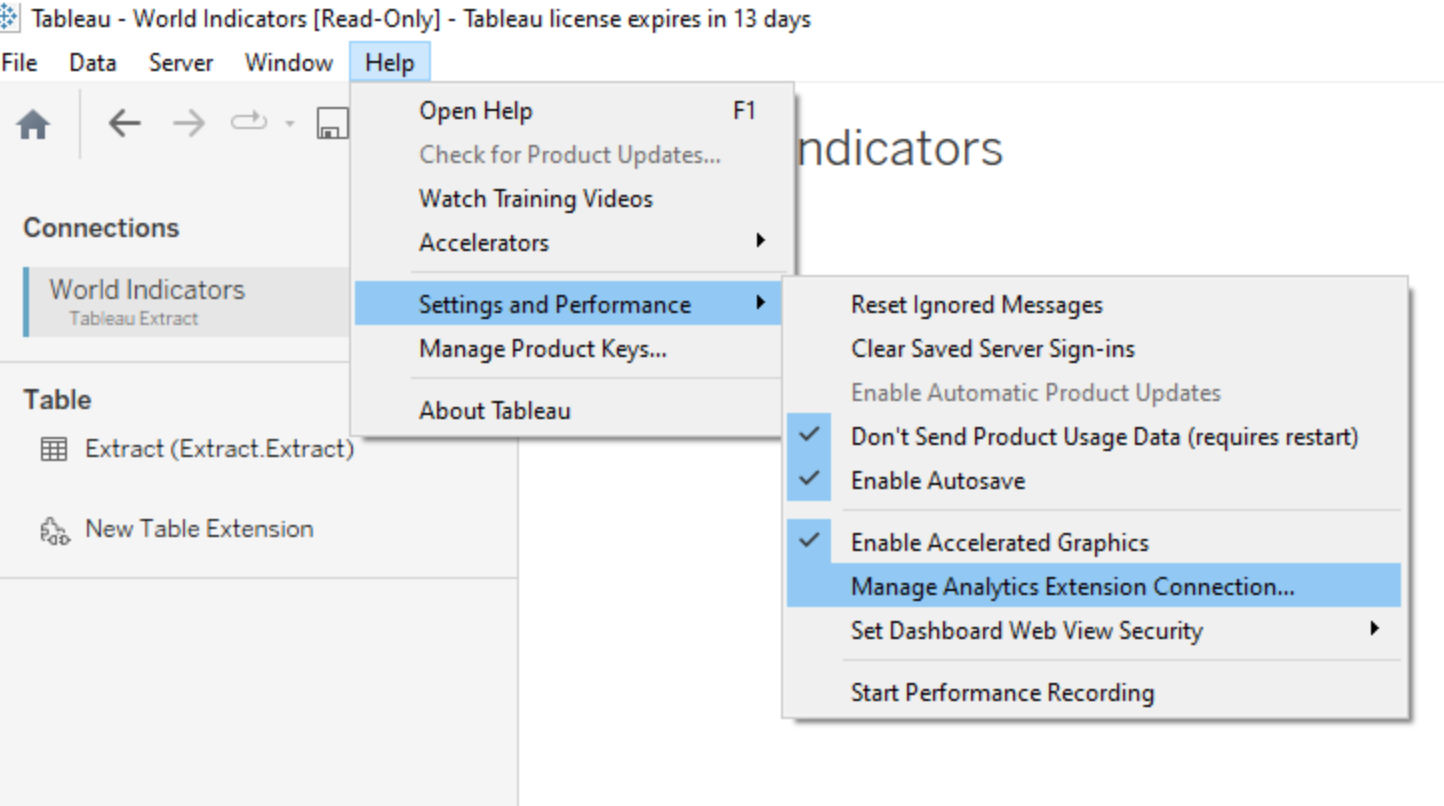Click the Save disk icon

pyautogui.click(x=332, y=124)
